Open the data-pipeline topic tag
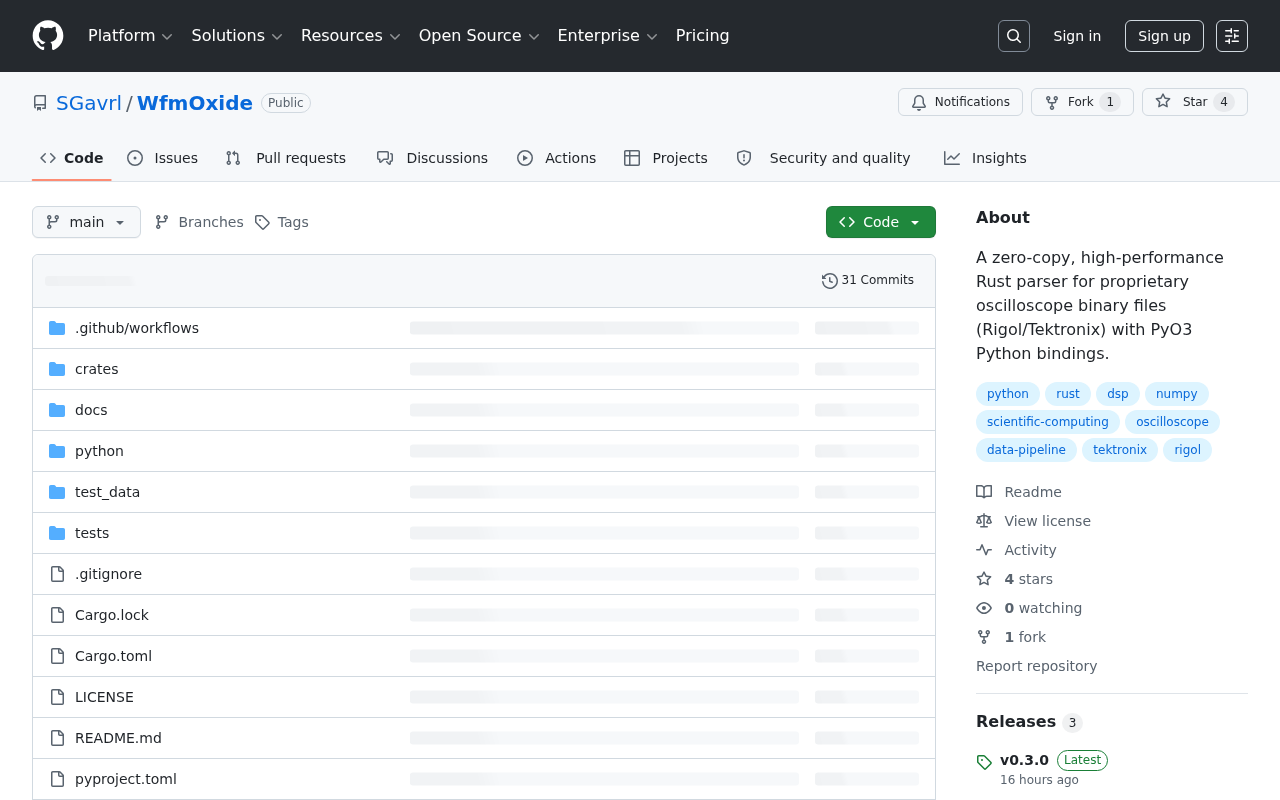 [x=1026, y=450]
